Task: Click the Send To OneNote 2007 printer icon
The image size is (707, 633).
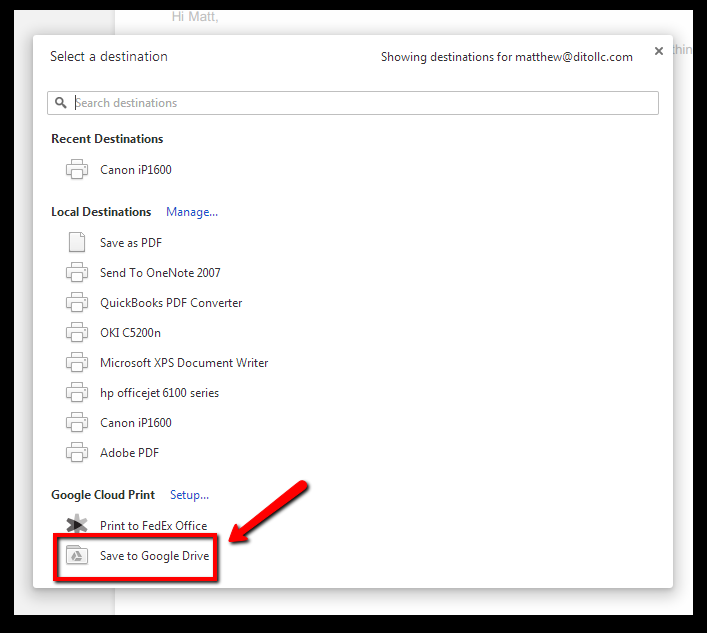Action: (x=77, y=272)
